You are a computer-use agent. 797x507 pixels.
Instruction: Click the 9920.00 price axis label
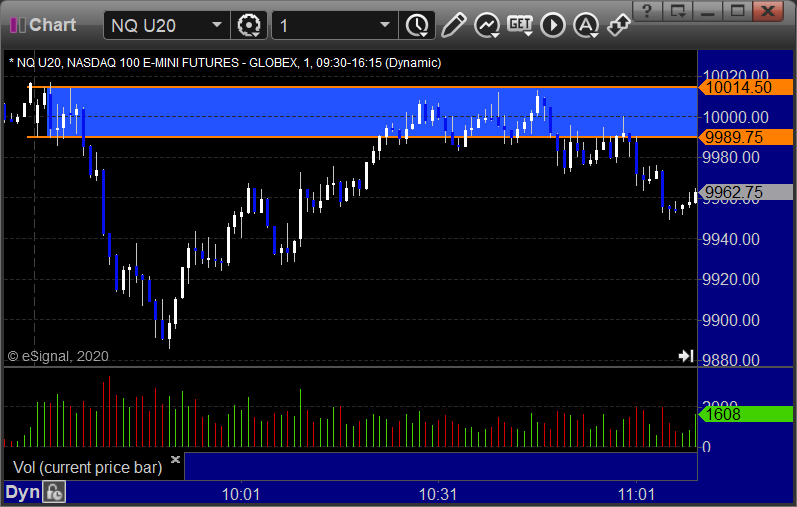731,279
